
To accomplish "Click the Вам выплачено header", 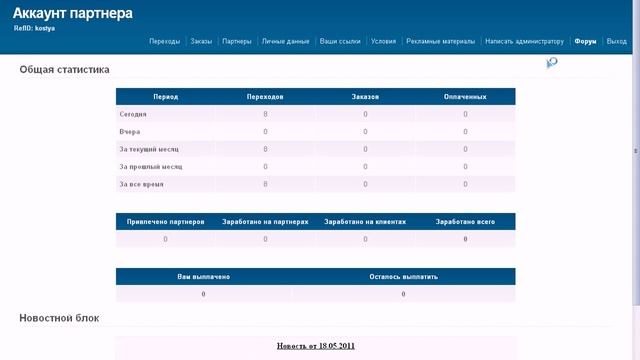I will pos(204,277).
